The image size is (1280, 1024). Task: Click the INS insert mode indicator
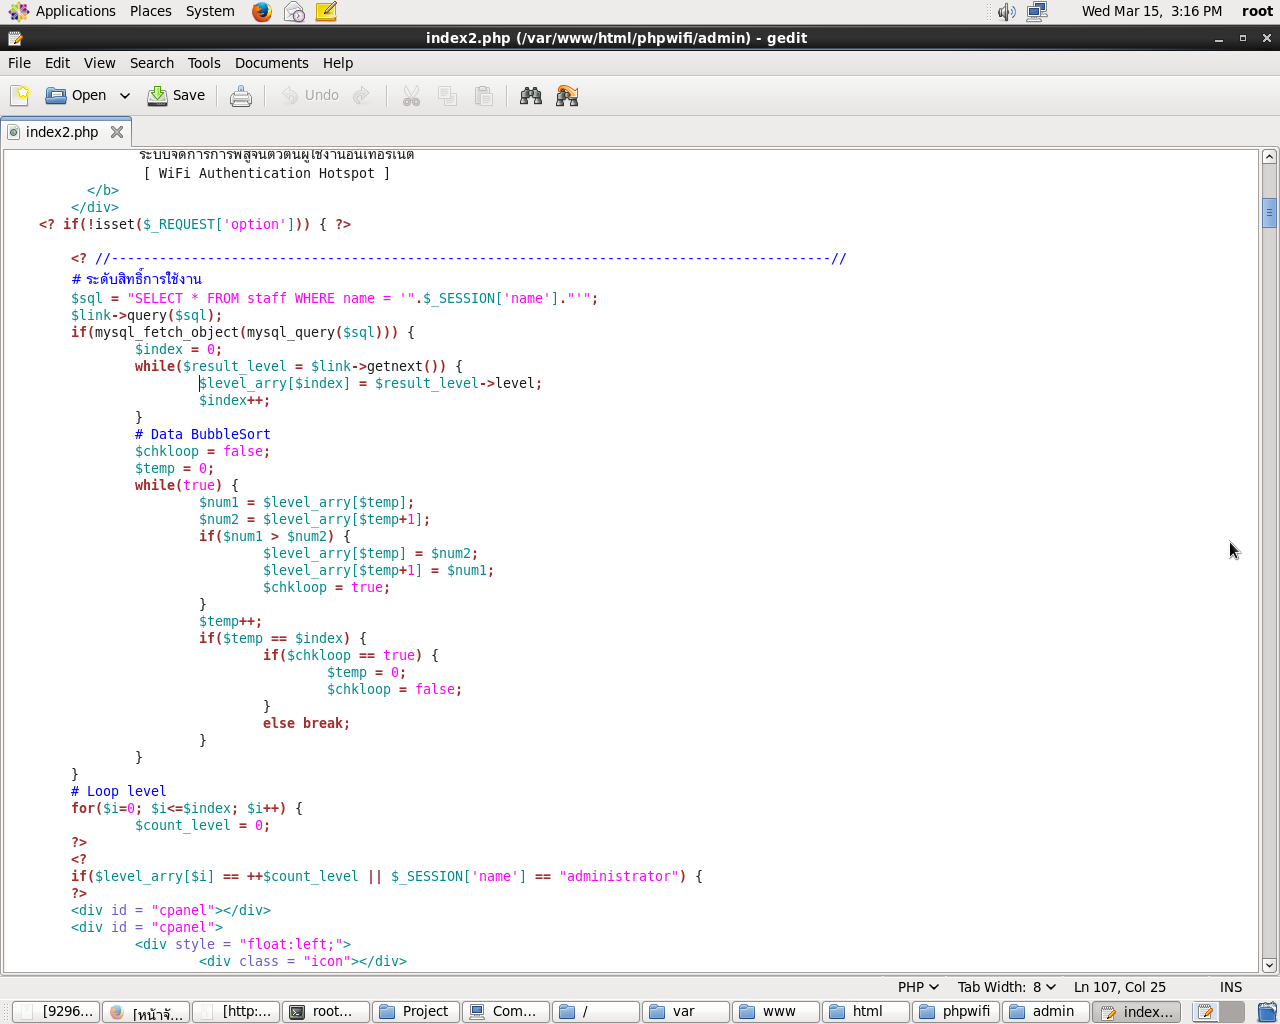tap(1231, 986)
